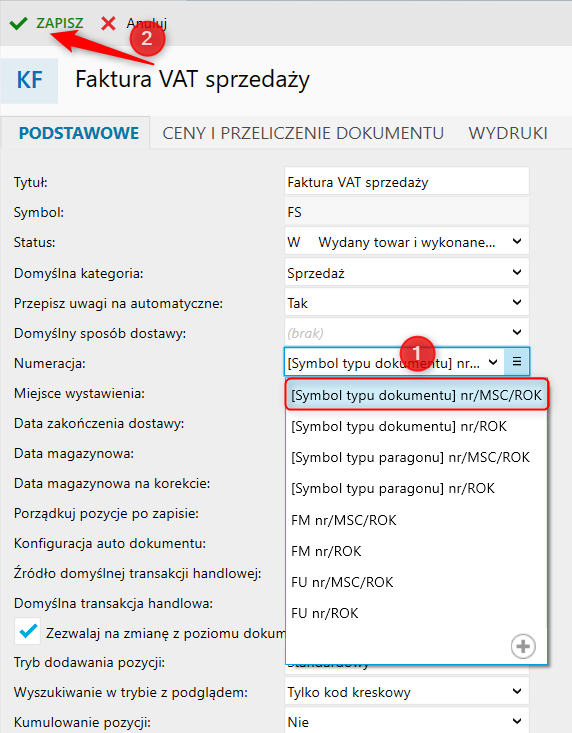The width and height of the screenshot is (572, 733).
Task: Click the plus icon to add numbering
Action: [x=523, y=647]
